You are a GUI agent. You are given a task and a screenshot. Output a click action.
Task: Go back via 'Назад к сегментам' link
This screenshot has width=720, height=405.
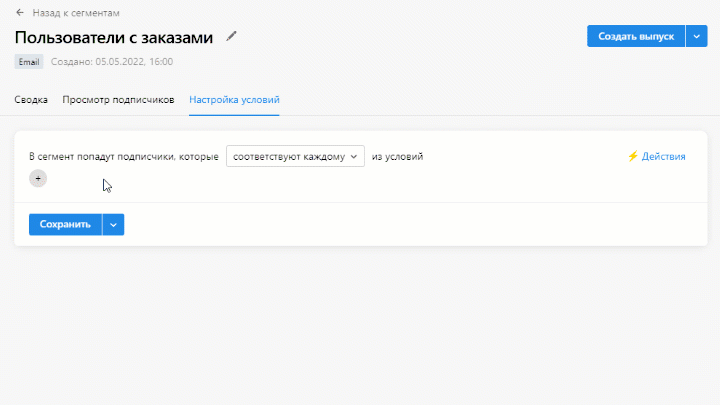(76, 13)
